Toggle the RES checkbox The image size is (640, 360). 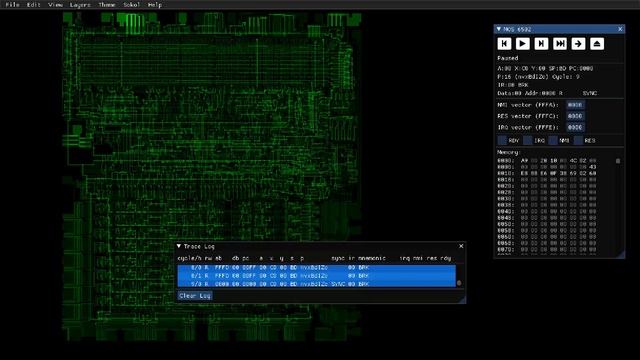tap(578, 140)
